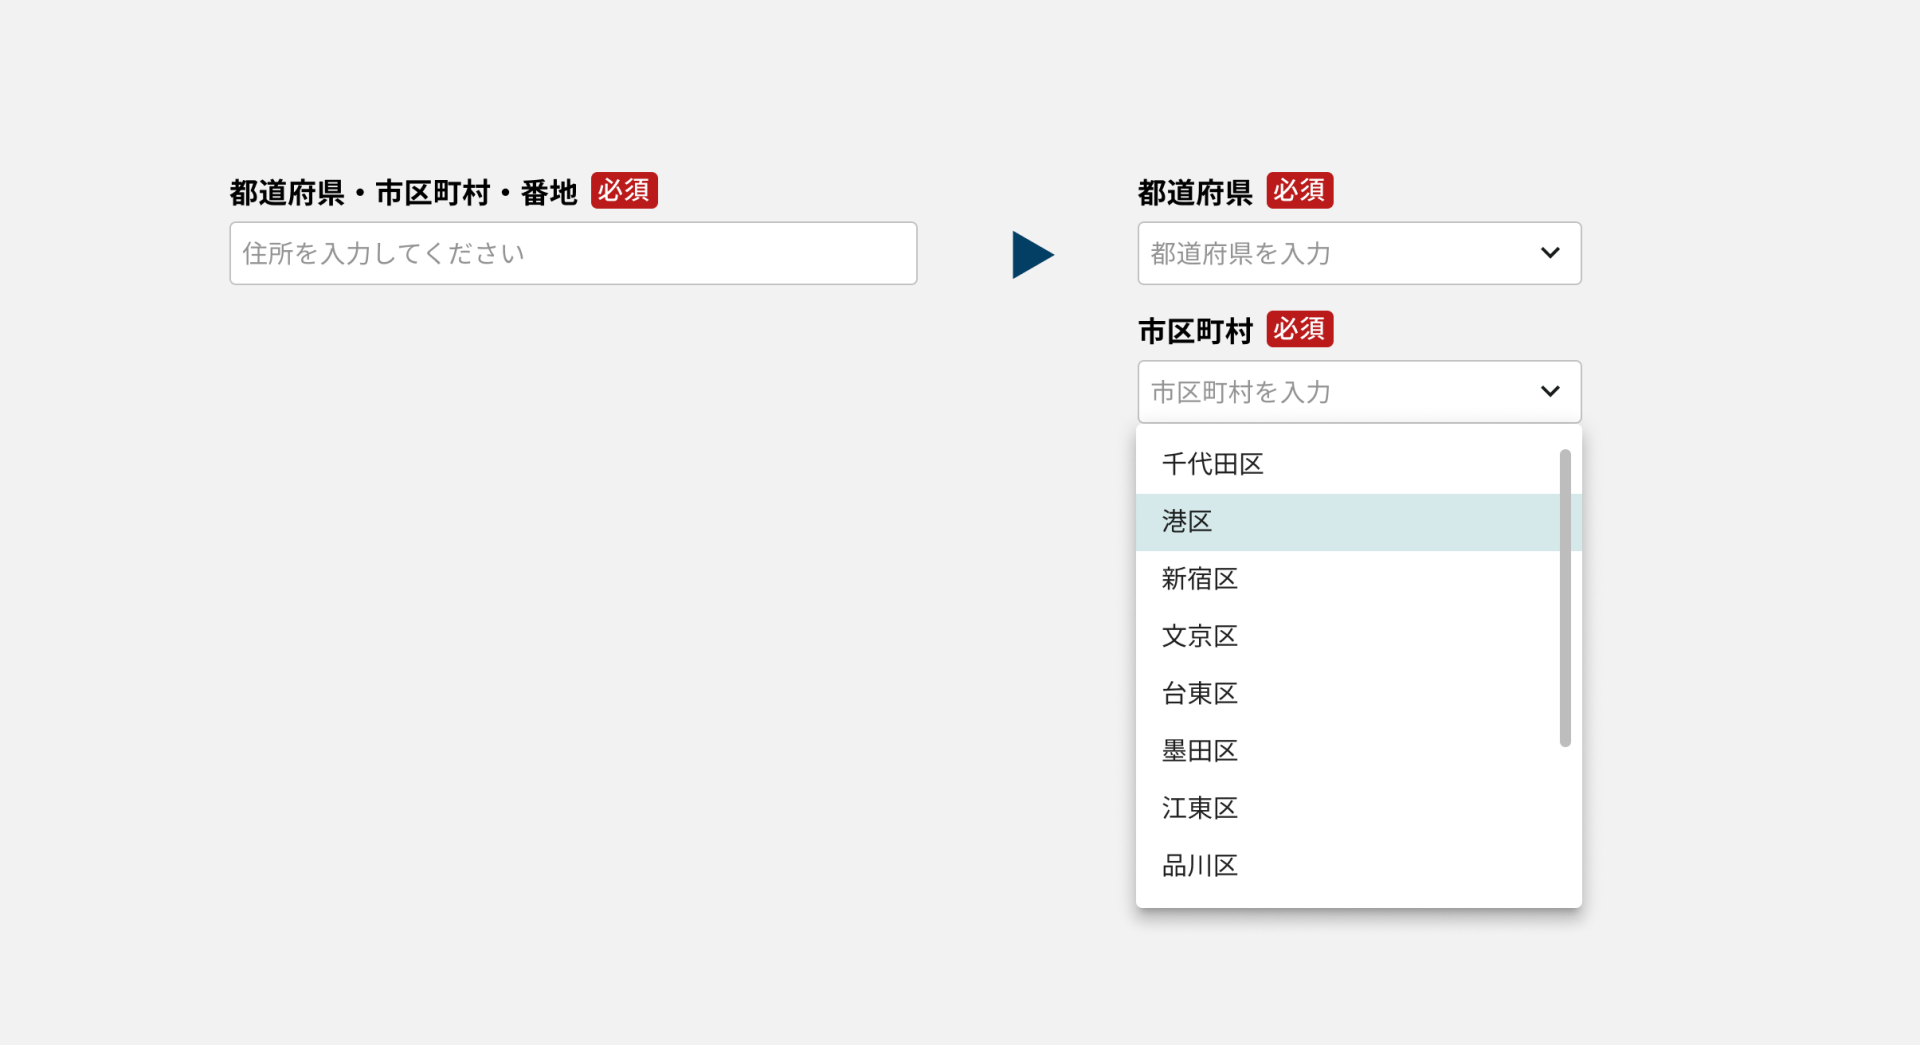The height and width of the screenshot is (1045, 1920).
Task: Pick 品川区 at the list bottom
Action: coord(1199,866)
